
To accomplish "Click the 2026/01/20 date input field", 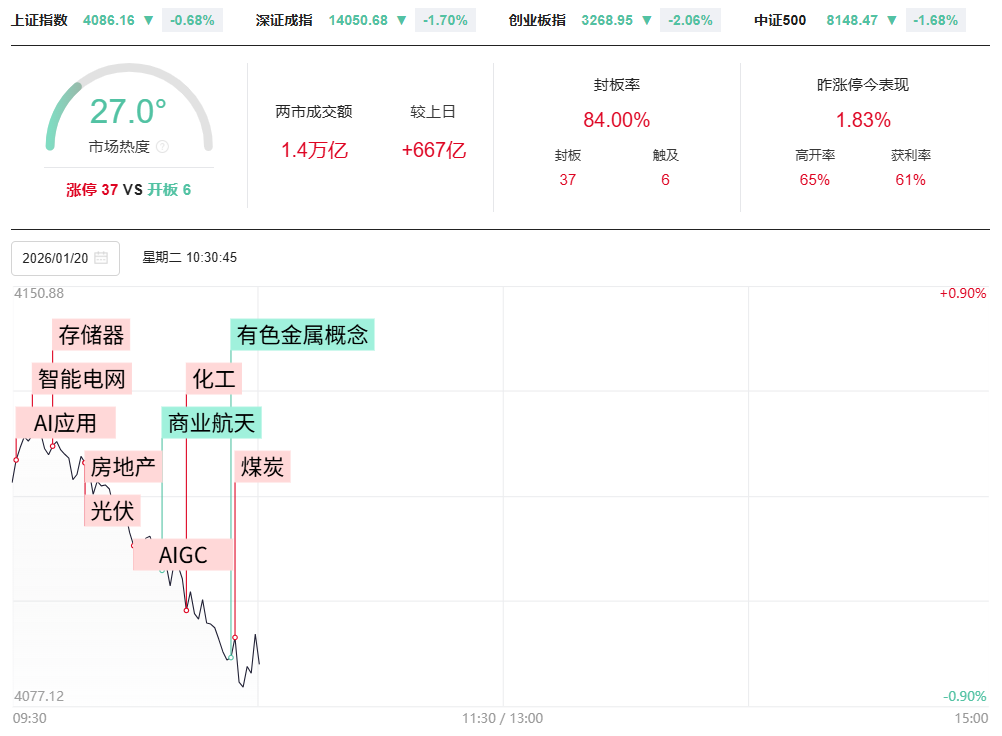I will (x=56, y=258).
